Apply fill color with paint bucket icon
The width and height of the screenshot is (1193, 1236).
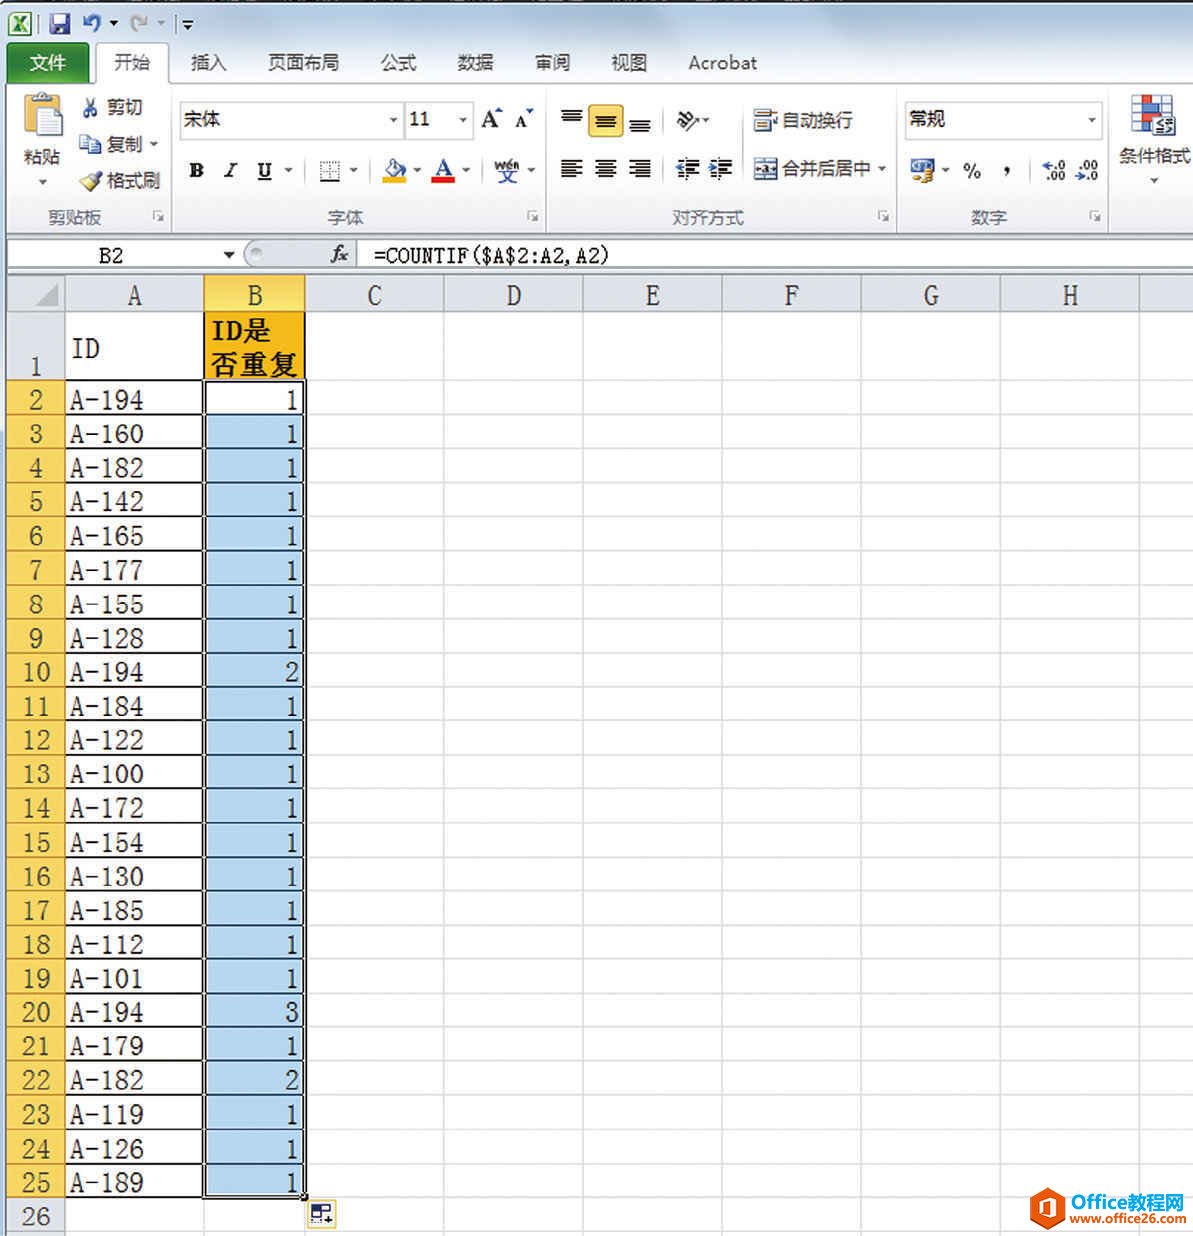pyautogui.click(x=395, y=171)
